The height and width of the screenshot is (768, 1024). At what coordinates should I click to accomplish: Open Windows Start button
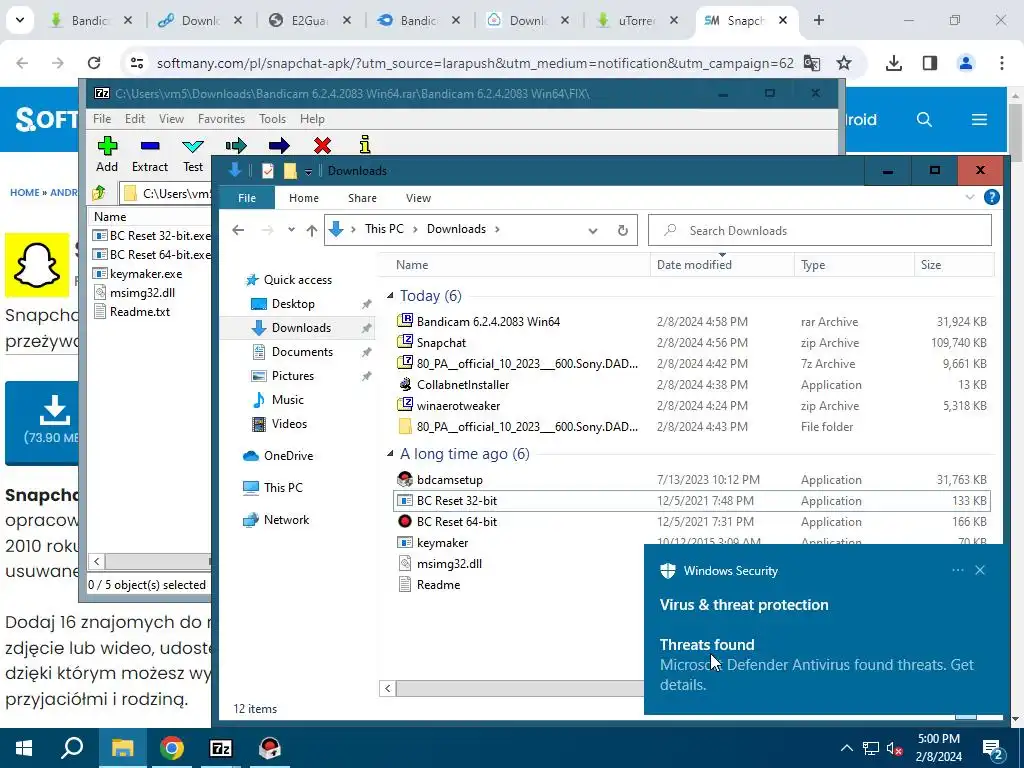(x=24, y=748)
